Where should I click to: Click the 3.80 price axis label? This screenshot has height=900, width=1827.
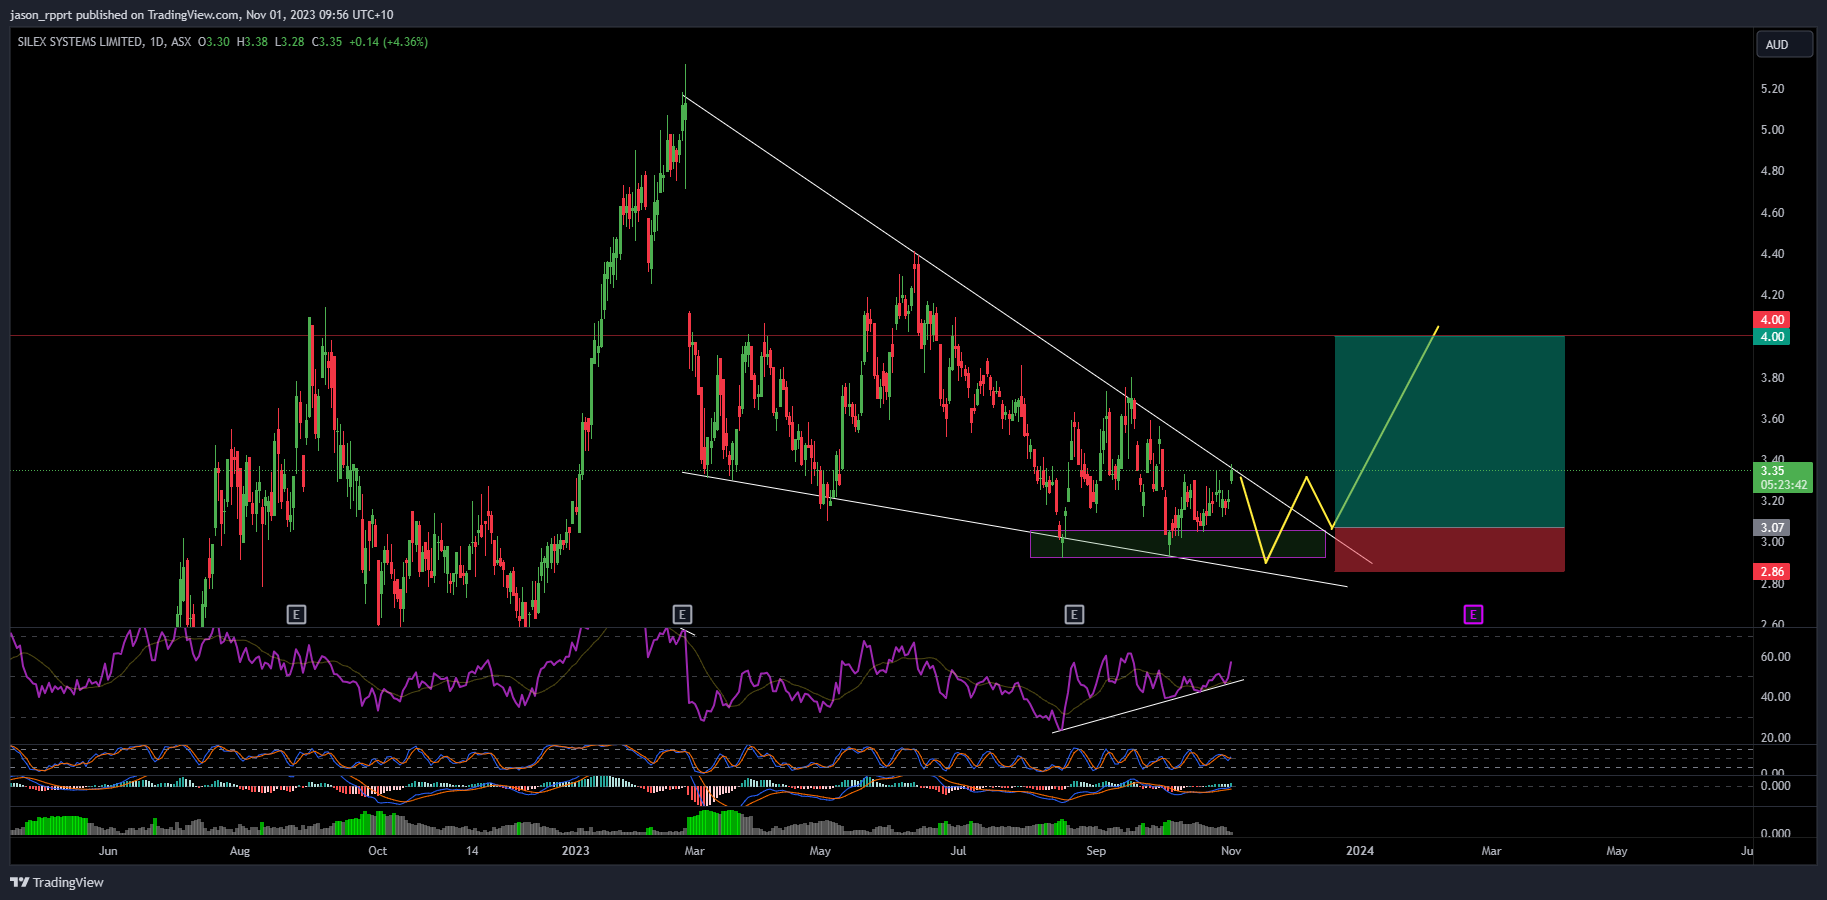[1772, 378]
